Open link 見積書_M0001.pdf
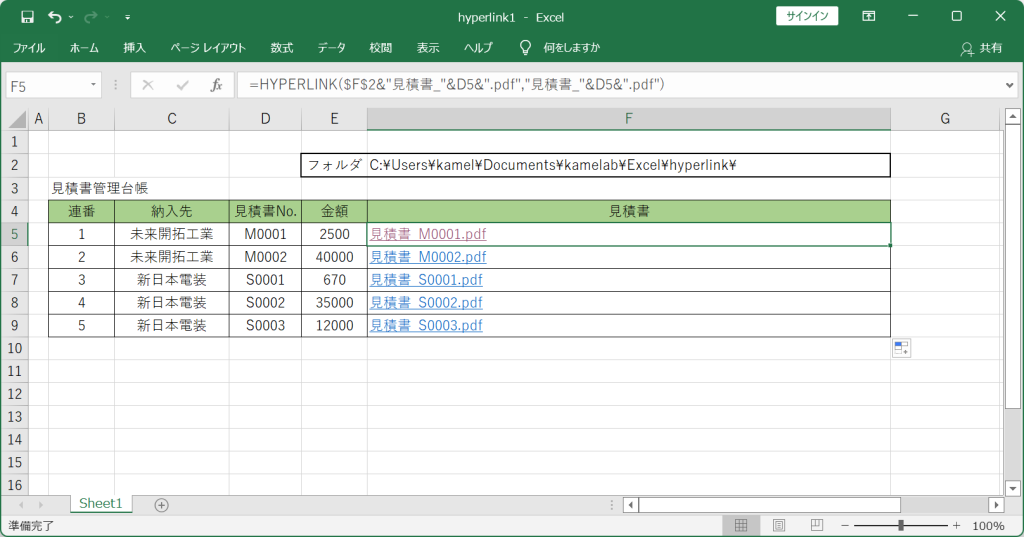The height and width of the screenshot is (537, 1024). 428,234
